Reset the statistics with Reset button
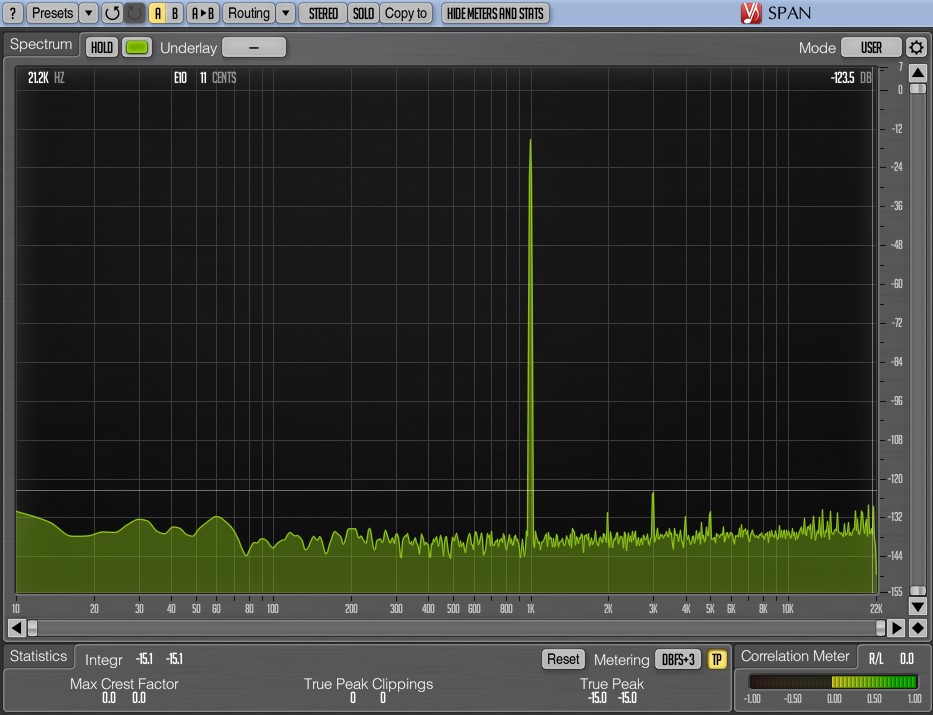The width and height of the screenshot is (933, 715). pos(563,659)
